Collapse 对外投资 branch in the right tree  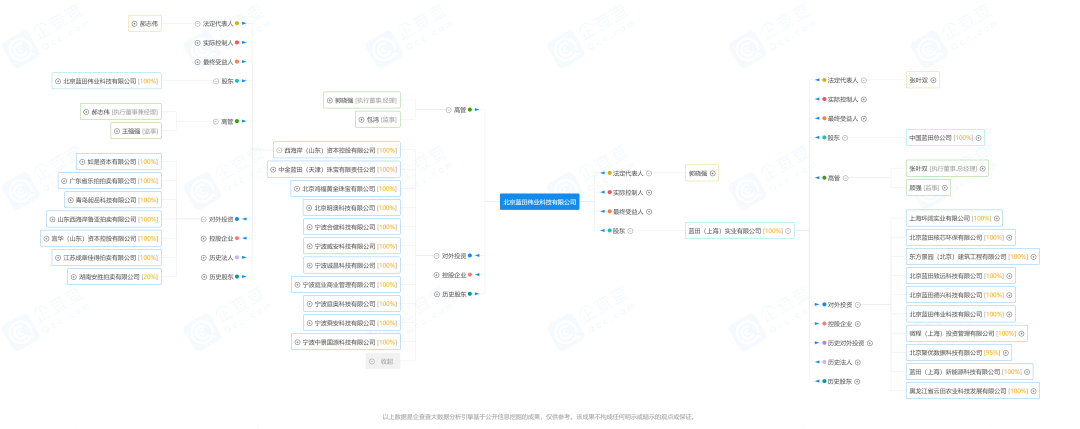click(x=858, y=304)
